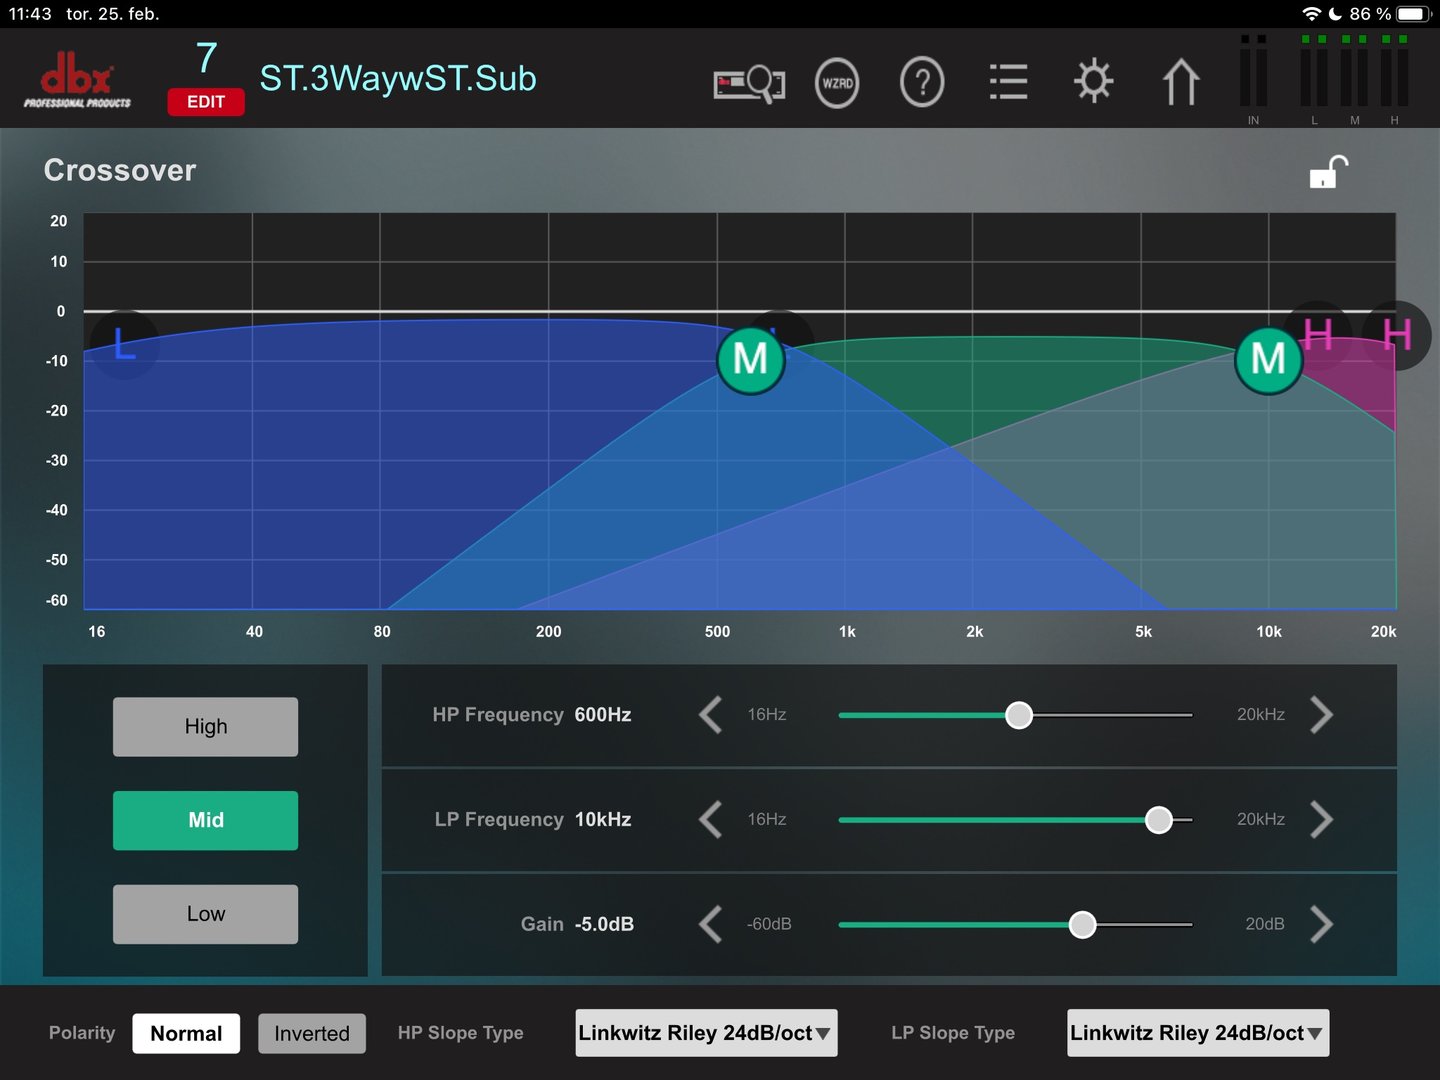Viewport: 1440px width, 1080px height.
Task: Select the Mid band button
Action: pos(206,821)
